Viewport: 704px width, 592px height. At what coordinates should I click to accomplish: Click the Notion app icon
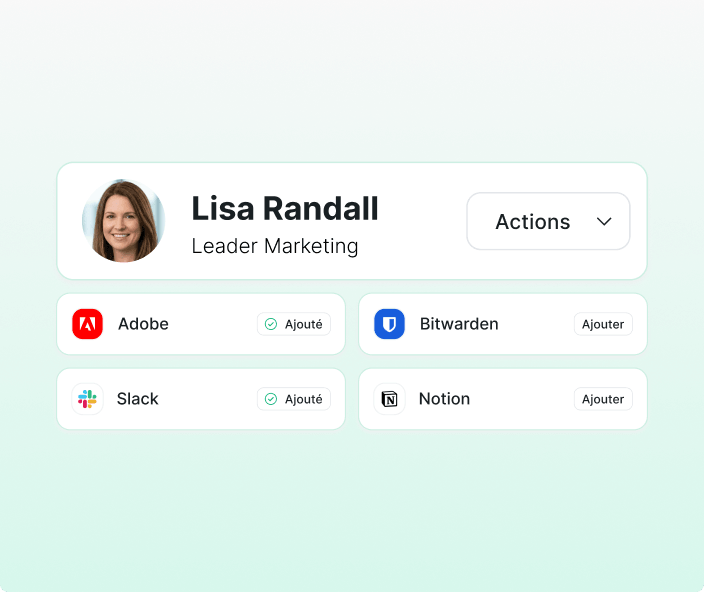coord(389,399)
